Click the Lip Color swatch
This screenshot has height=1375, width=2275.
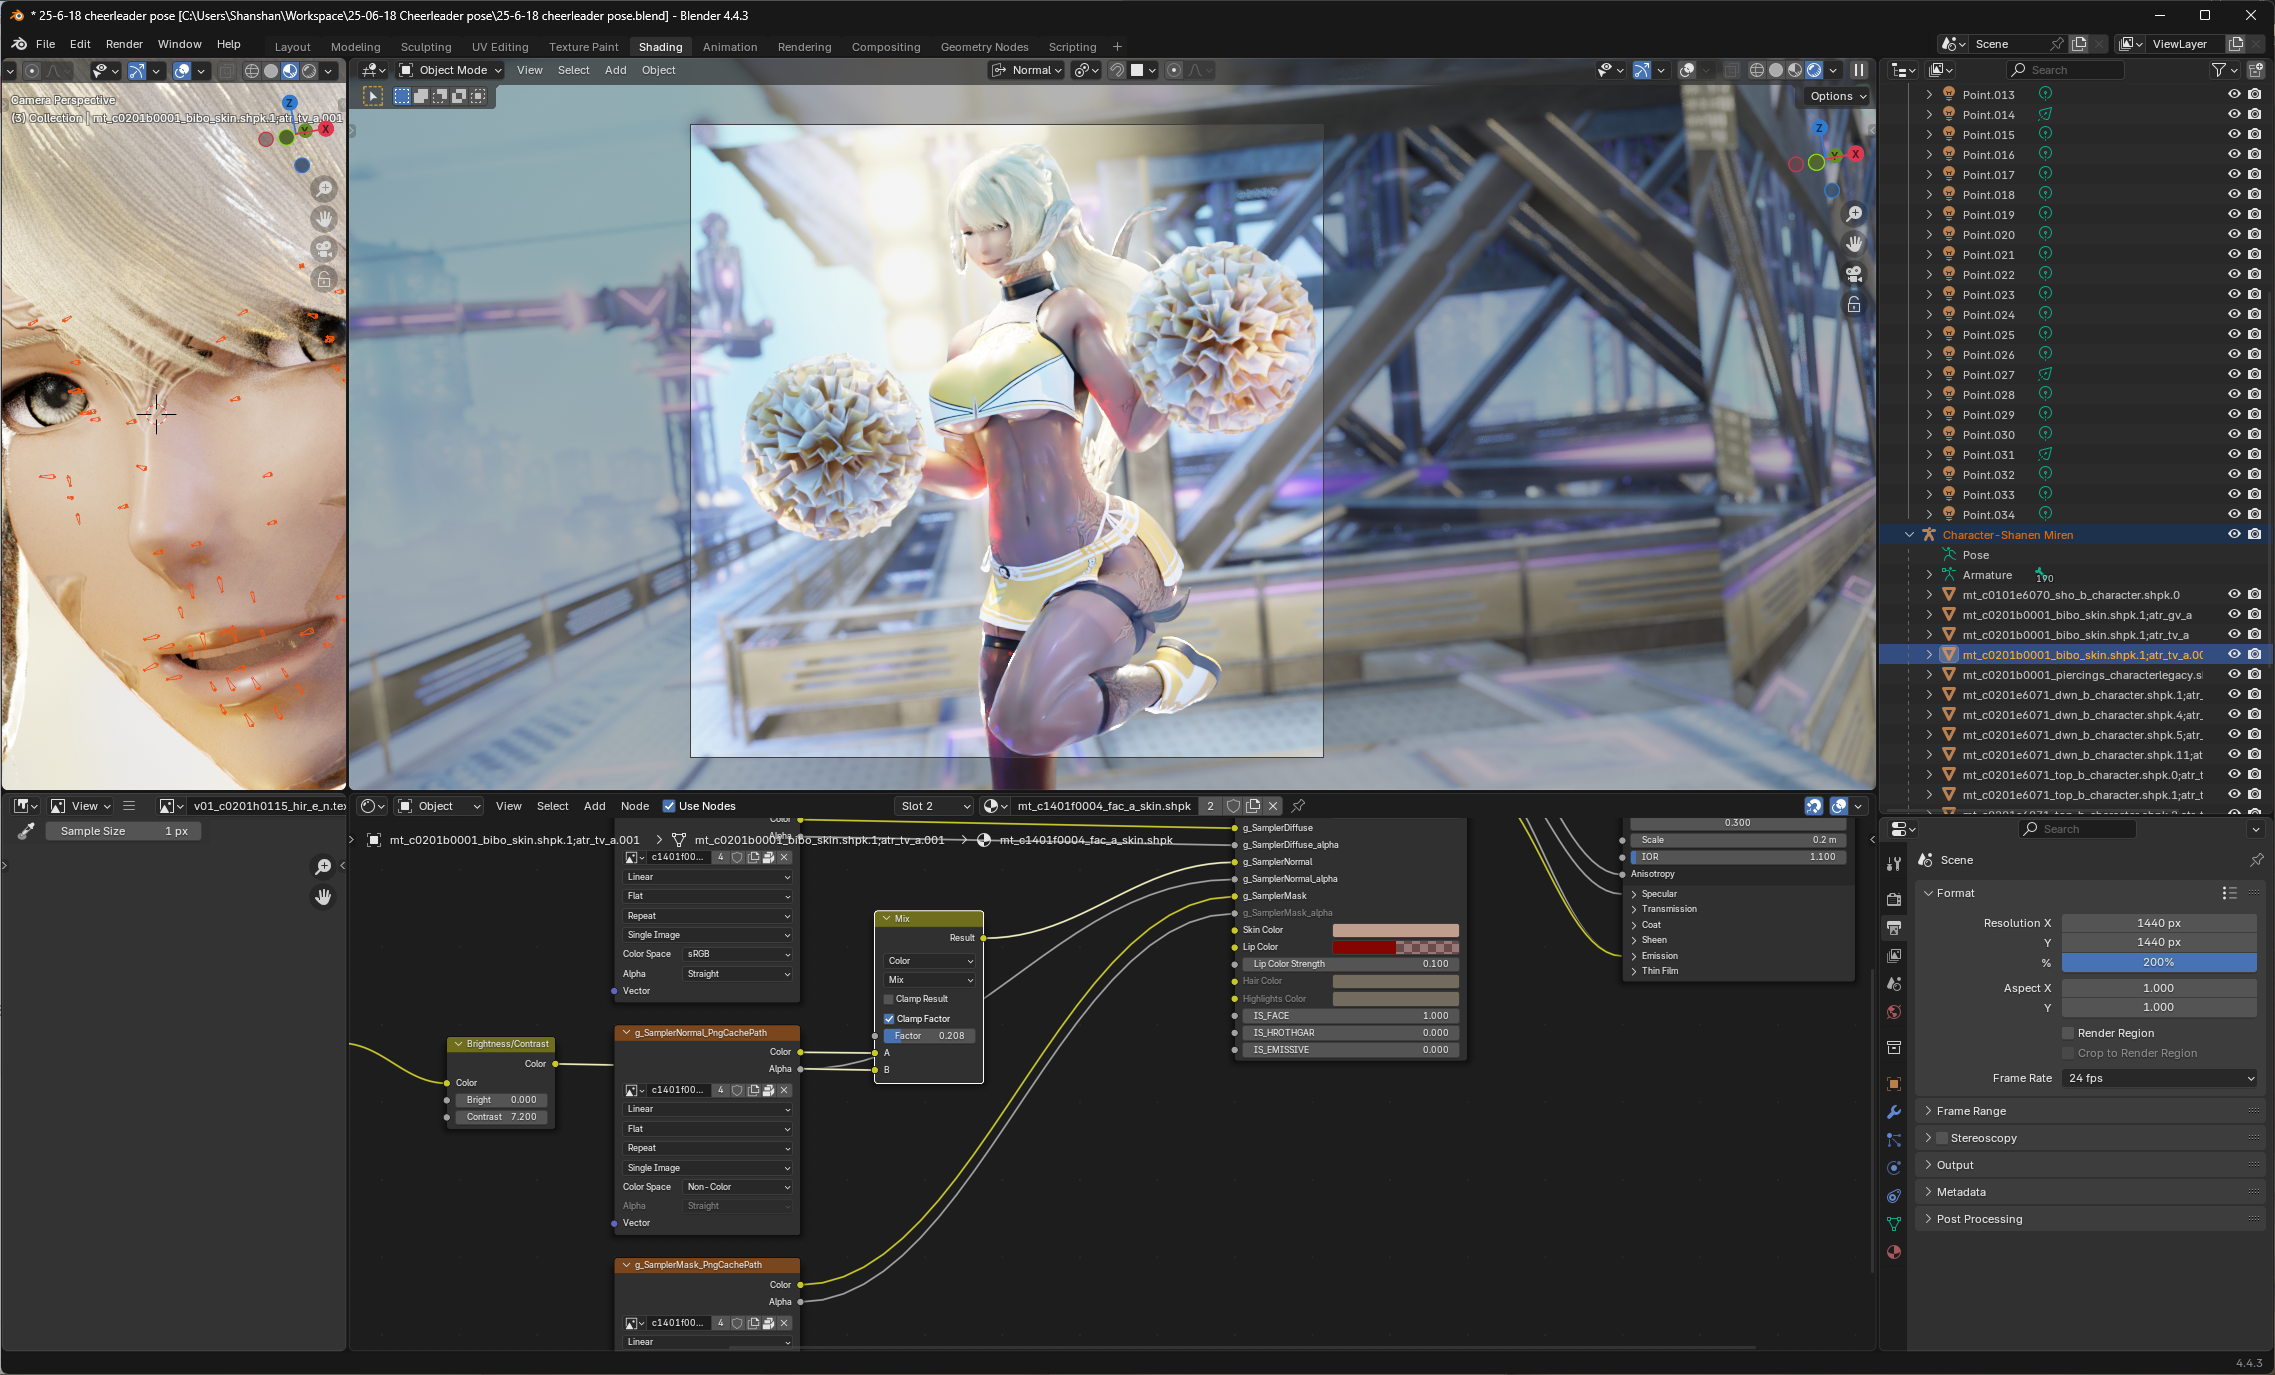[1395, 947]
